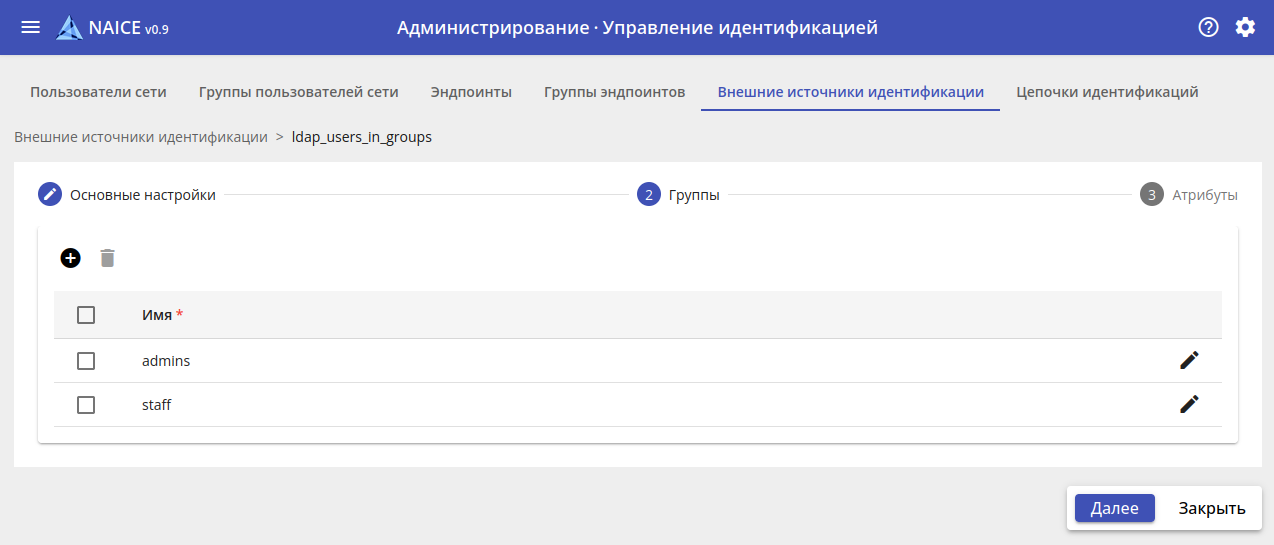The height and width of the screenshot is (545, 1274).
Task: Open the help question mark icon
Action: (1208, 27)
